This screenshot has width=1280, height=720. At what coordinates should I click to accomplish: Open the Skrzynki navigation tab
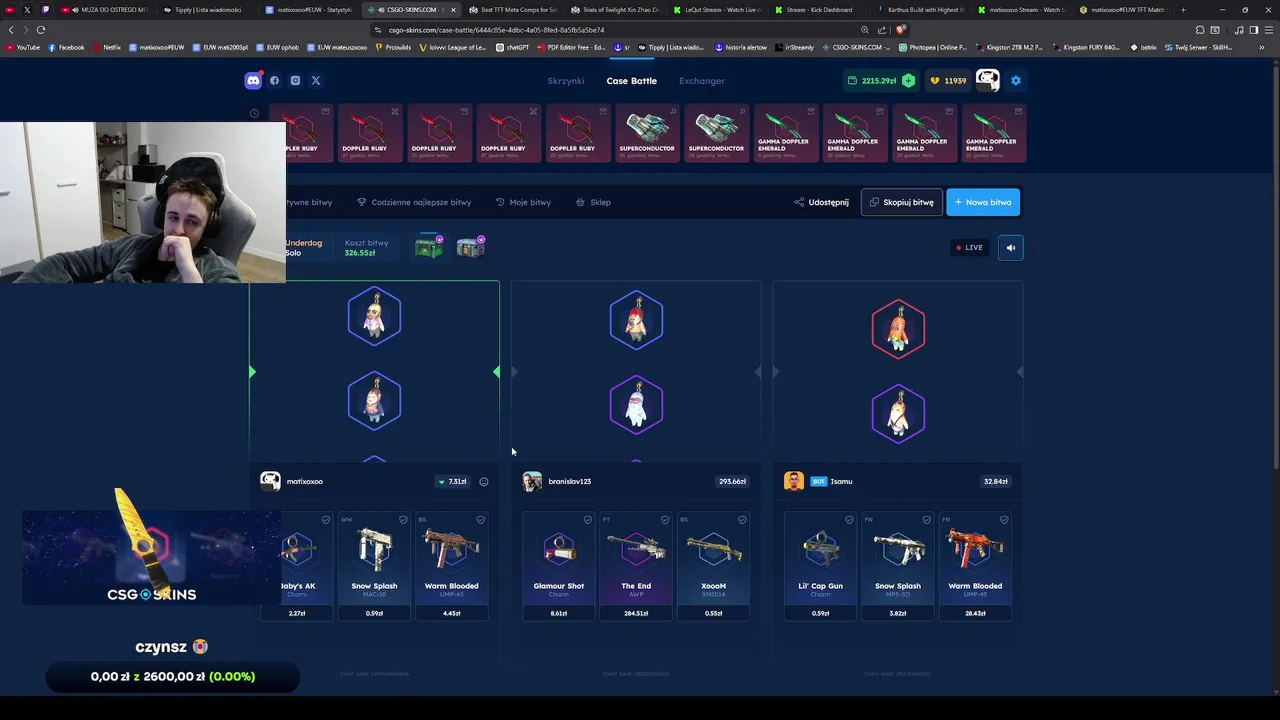565,80
